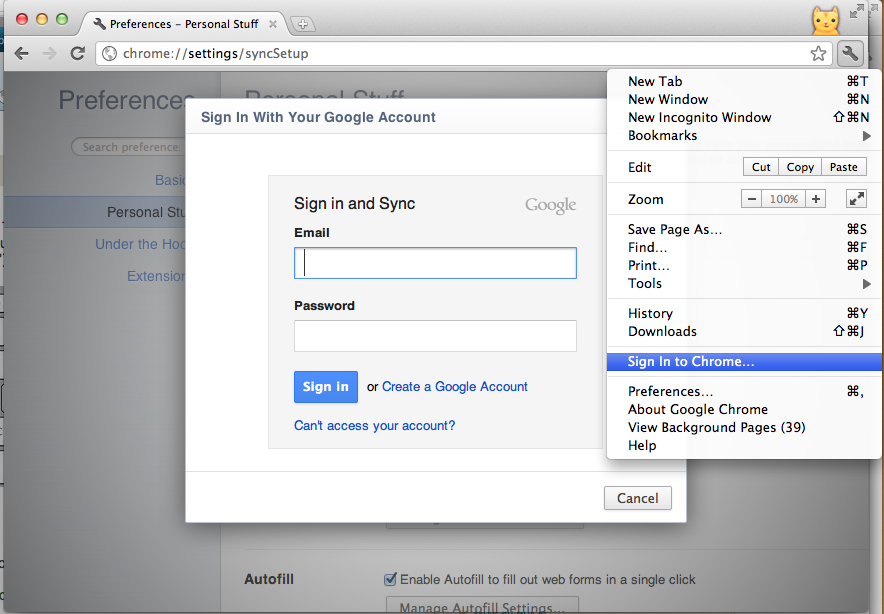The height and width of the screenshot is (614, 884).
Task: Click the Search preferences box
Action: (x=129, y=147)
